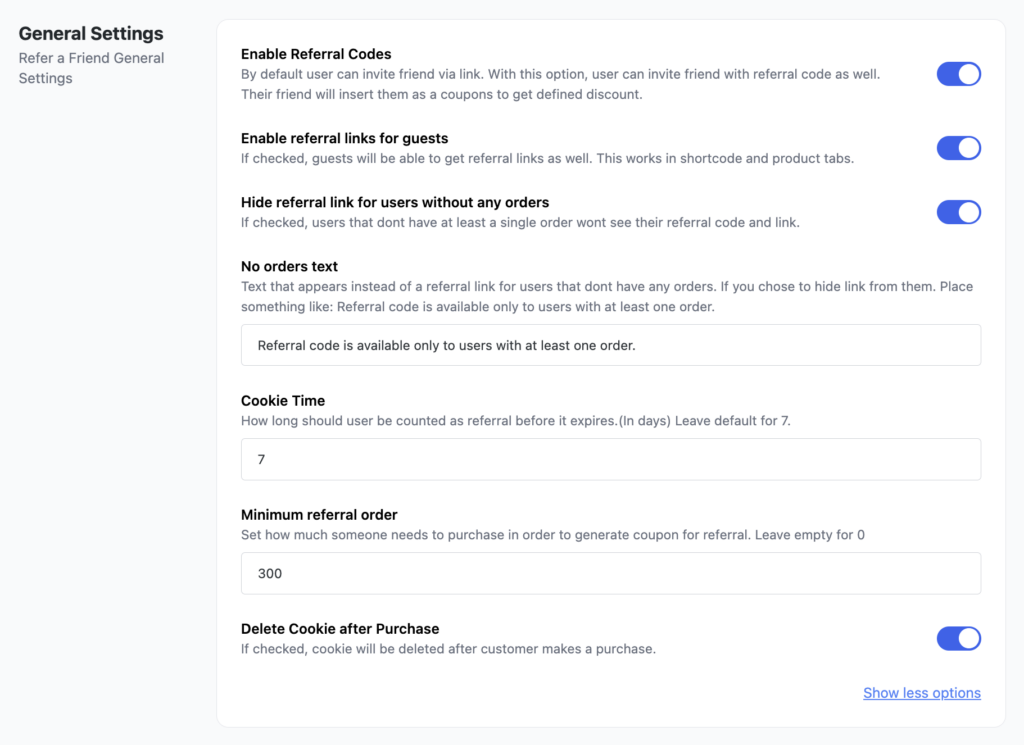
Task: Click the "Refer a Friend General Settings" subtitle
Action: pos(91,67)
